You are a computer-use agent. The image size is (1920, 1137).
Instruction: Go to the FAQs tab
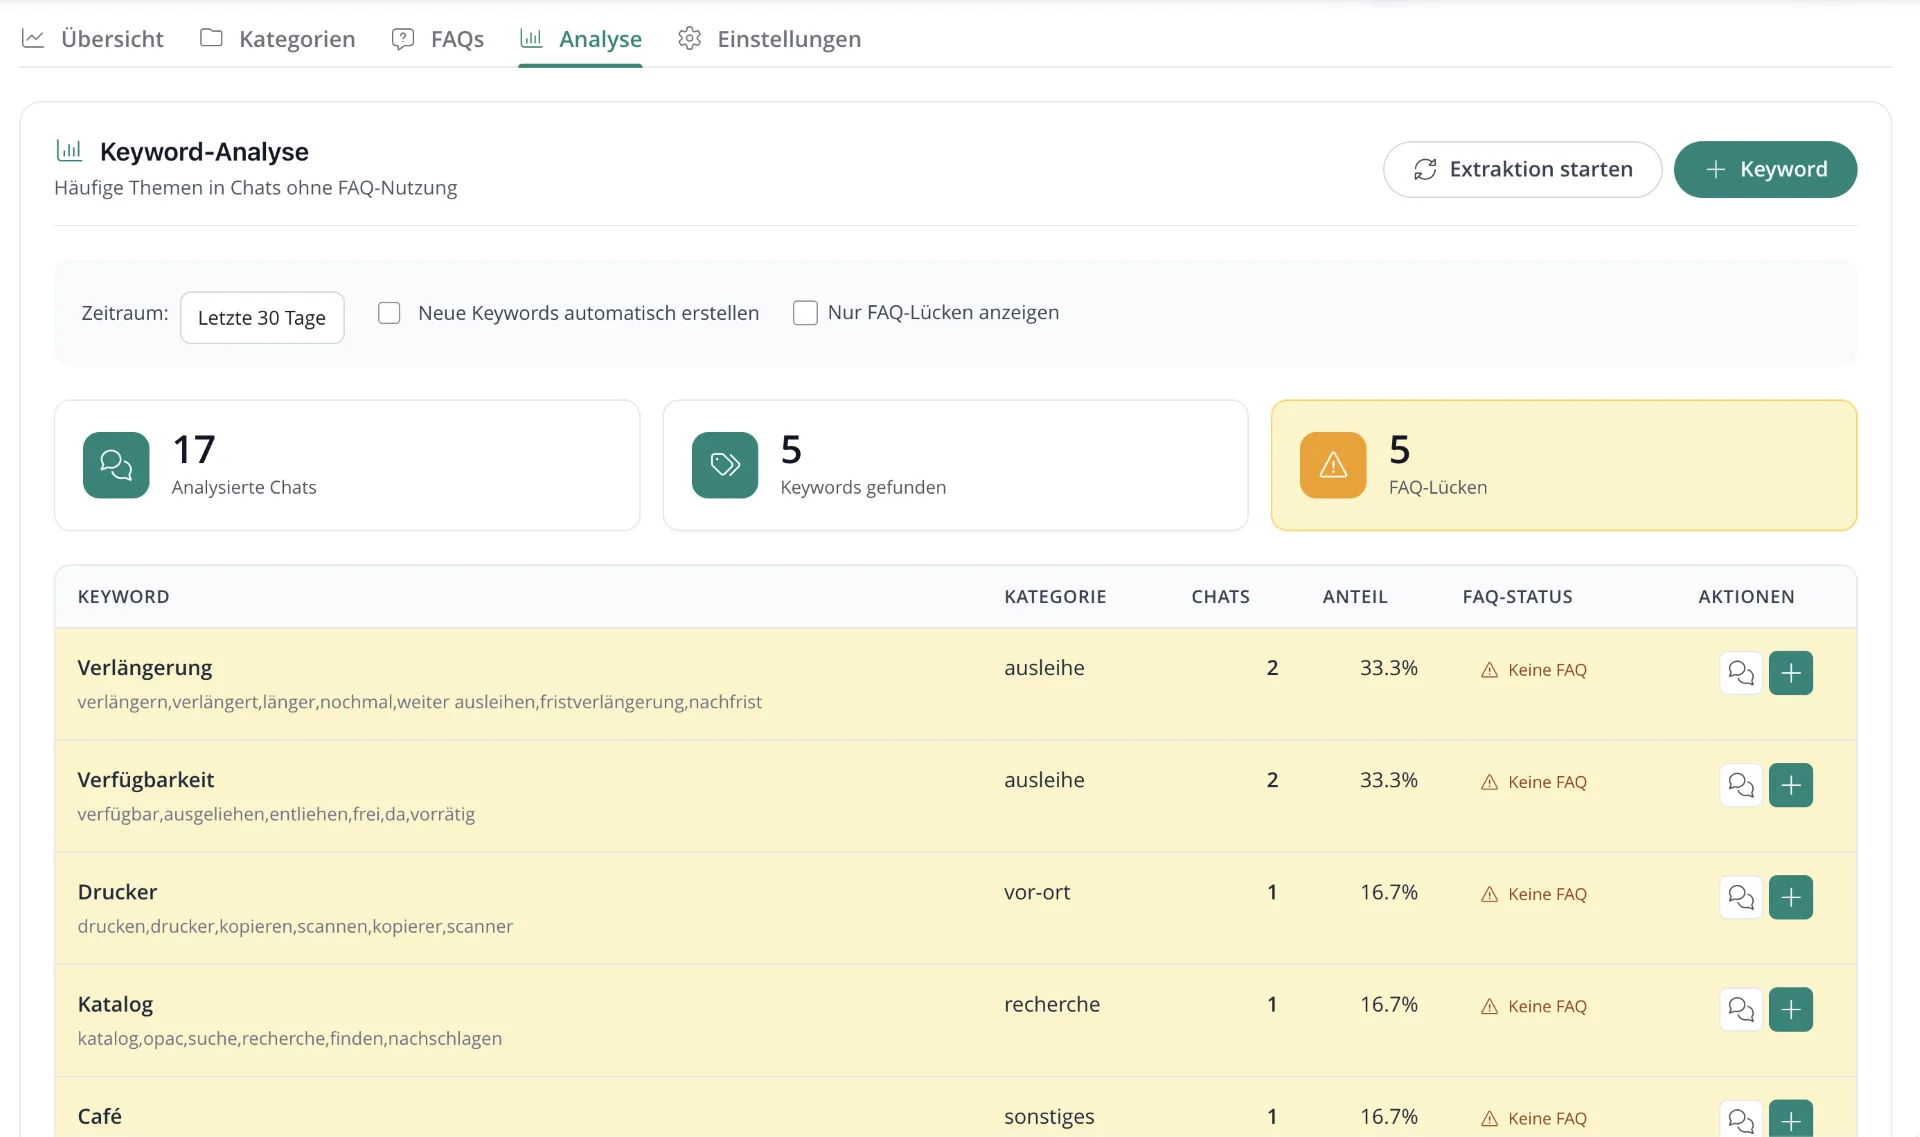click(x=438, y=39)
